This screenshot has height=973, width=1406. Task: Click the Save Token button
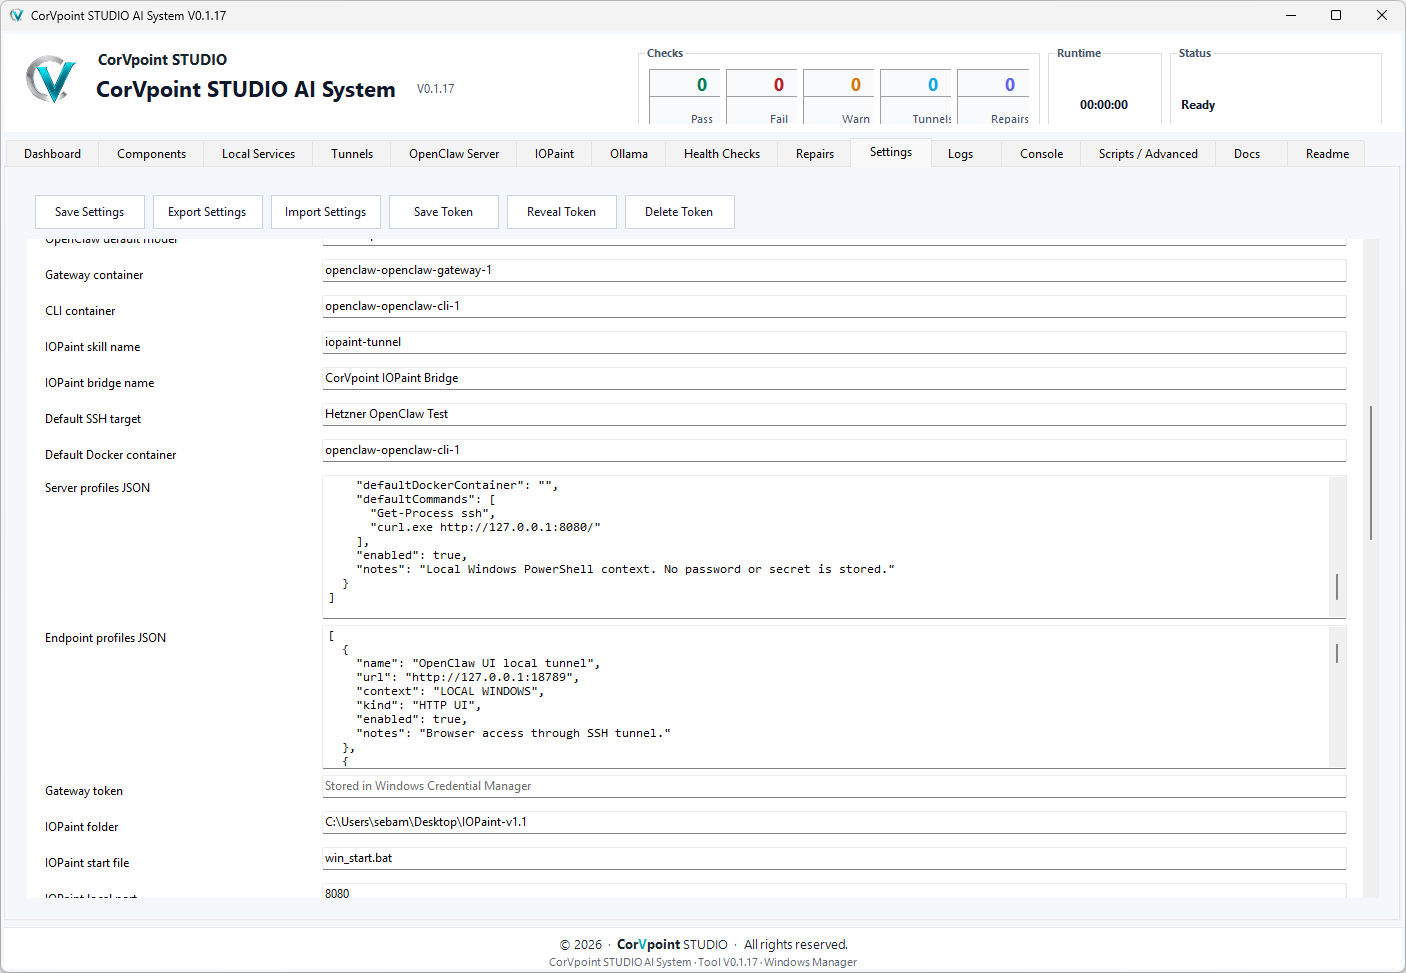[x=443, y=212]
